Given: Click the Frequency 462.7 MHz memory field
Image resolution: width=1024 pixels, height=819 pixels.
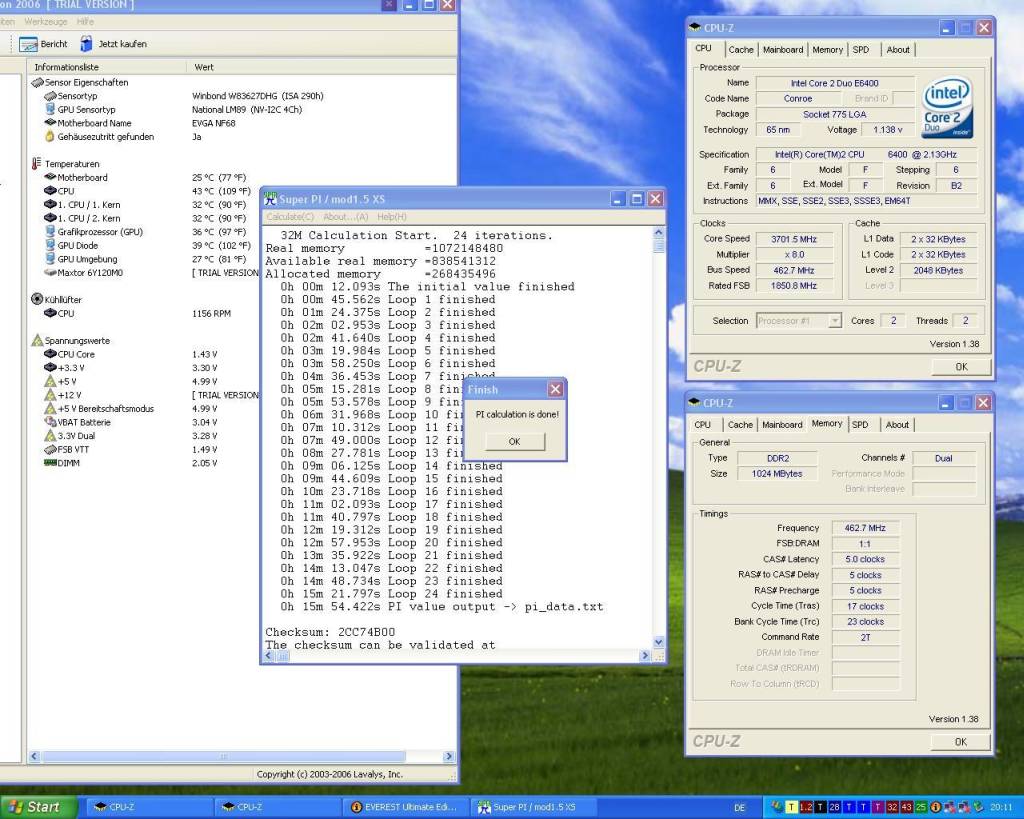Looking at the screenshot, I should pos(865,528).
